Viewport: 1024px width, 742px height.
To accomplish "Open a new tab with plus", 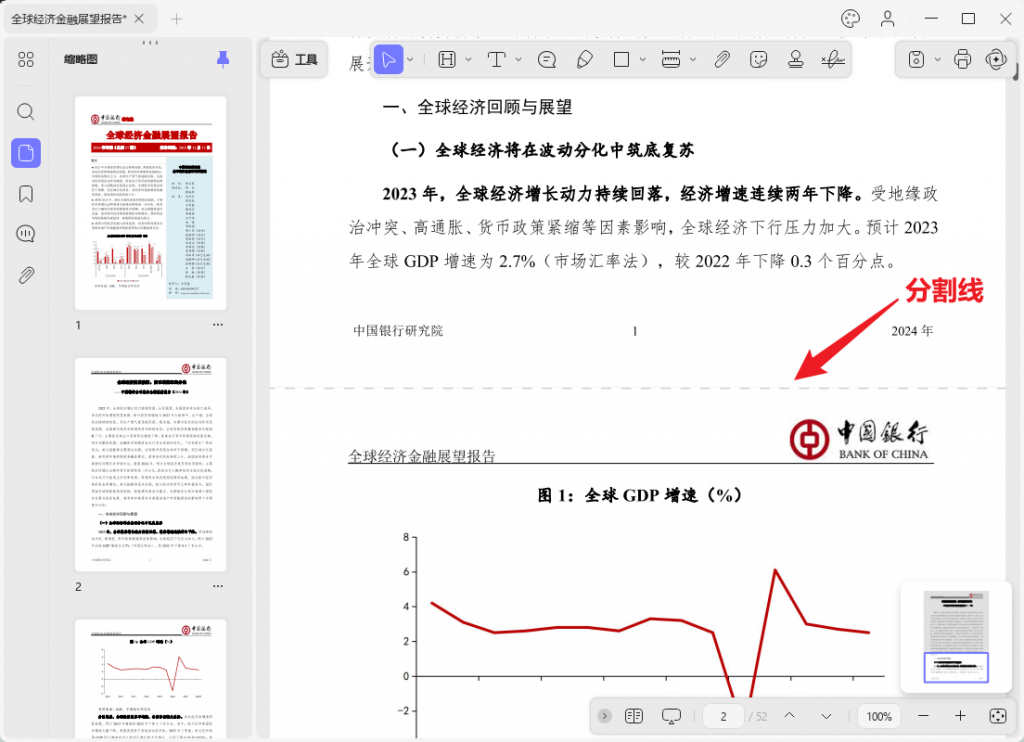I will [x=176, y=19].
